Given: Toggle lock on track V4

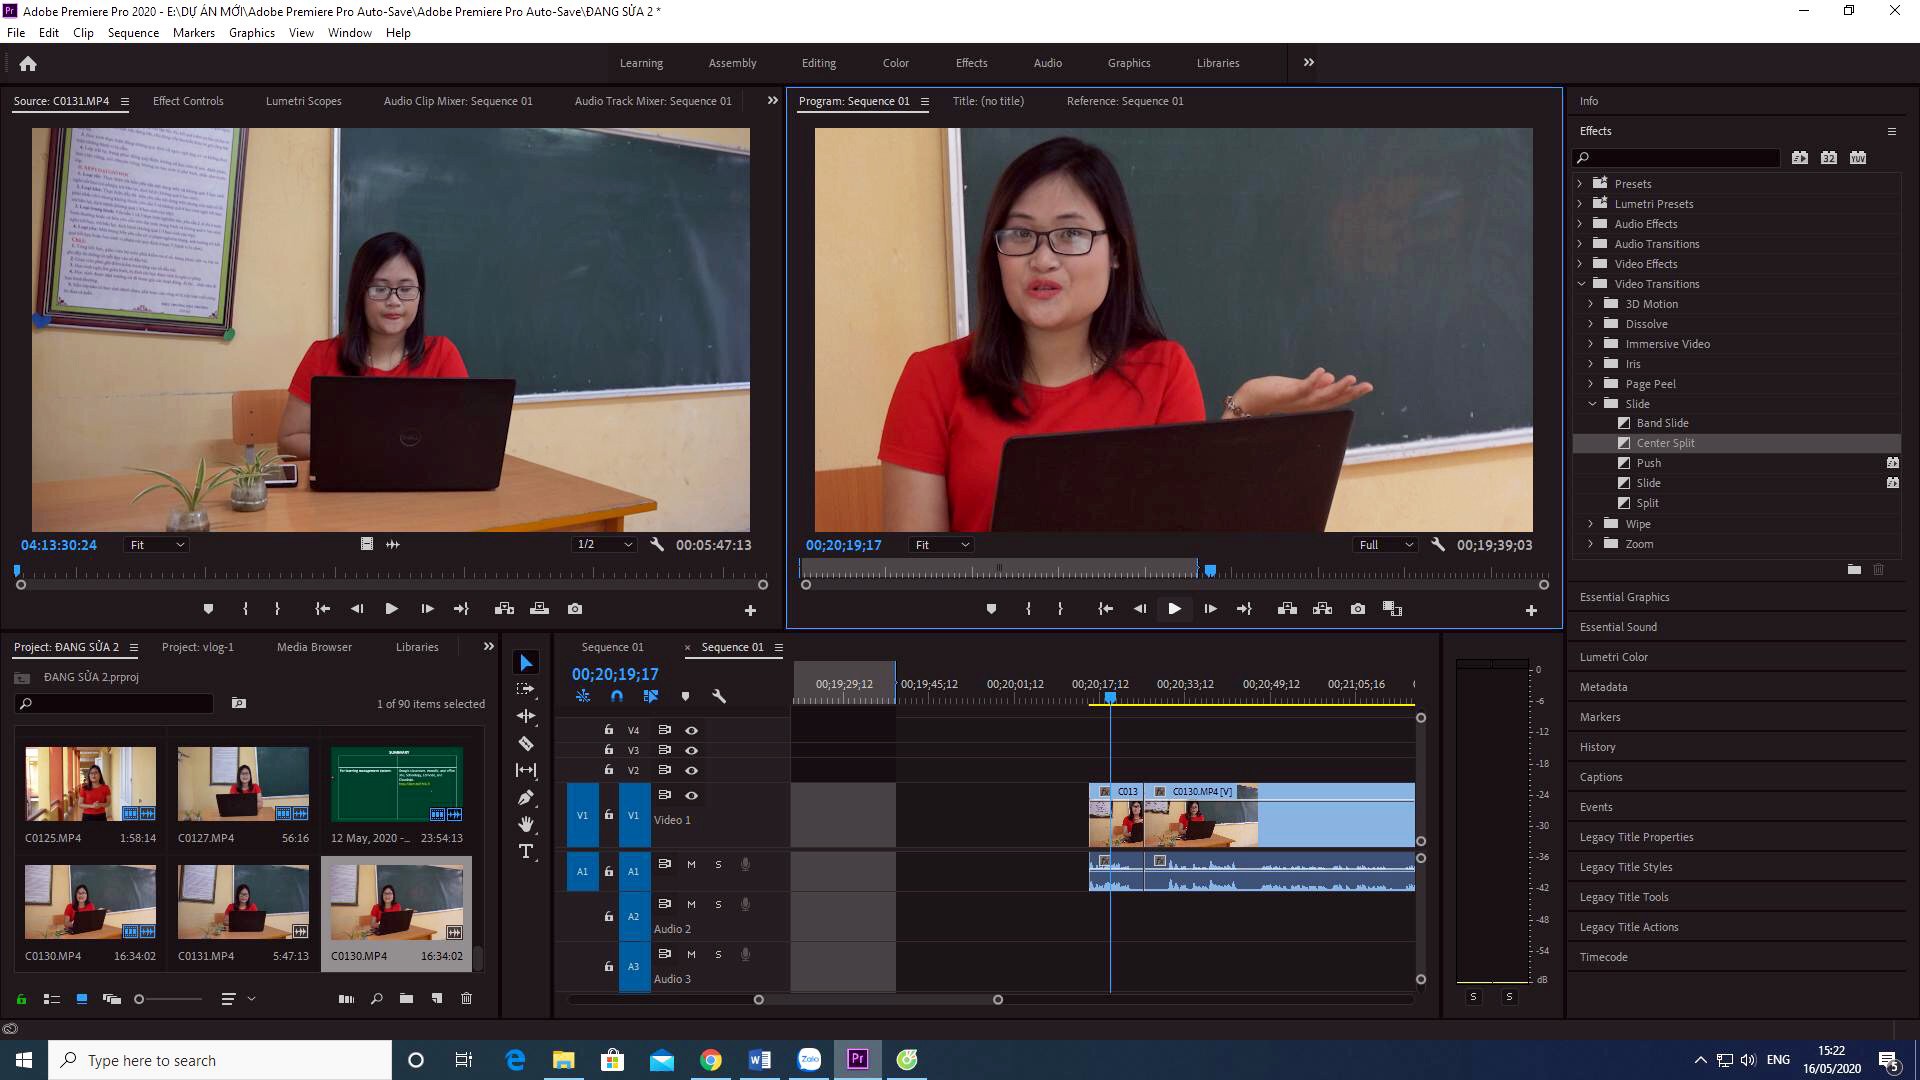Looking at the screenshot, I should (x=608, y=730).
